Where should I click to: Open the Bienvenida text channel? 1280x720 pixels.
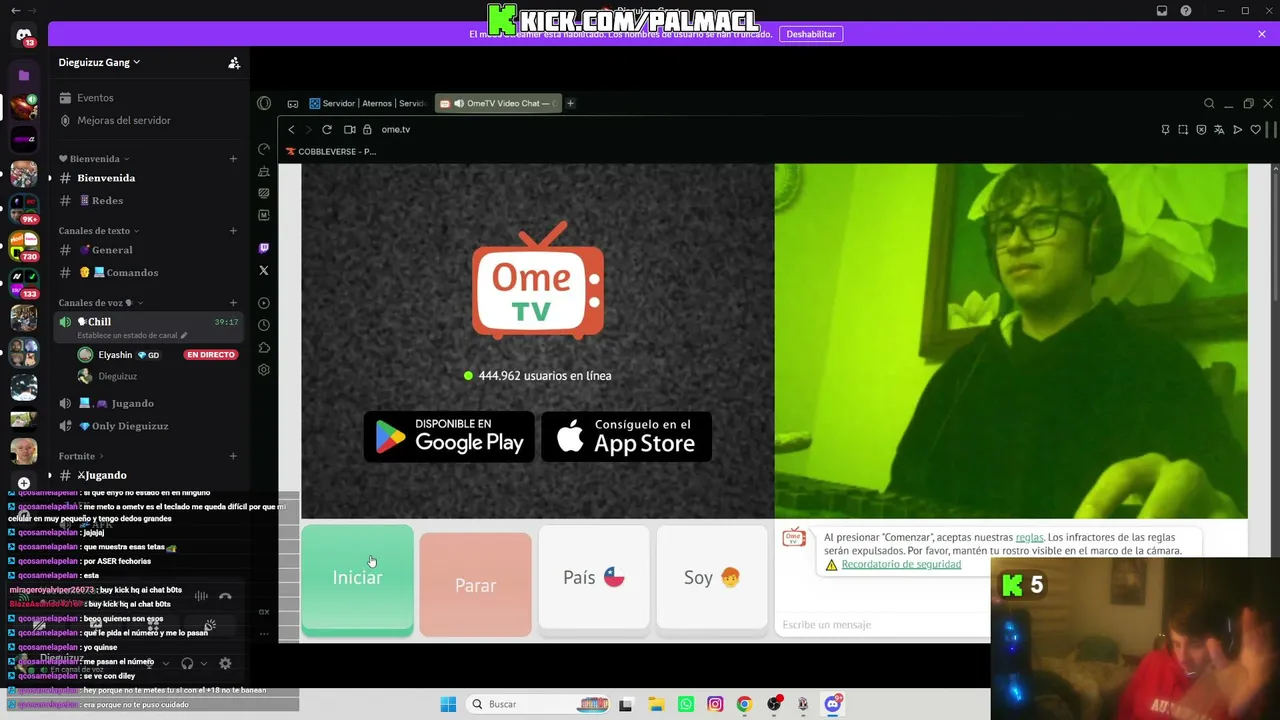(106, 178)
